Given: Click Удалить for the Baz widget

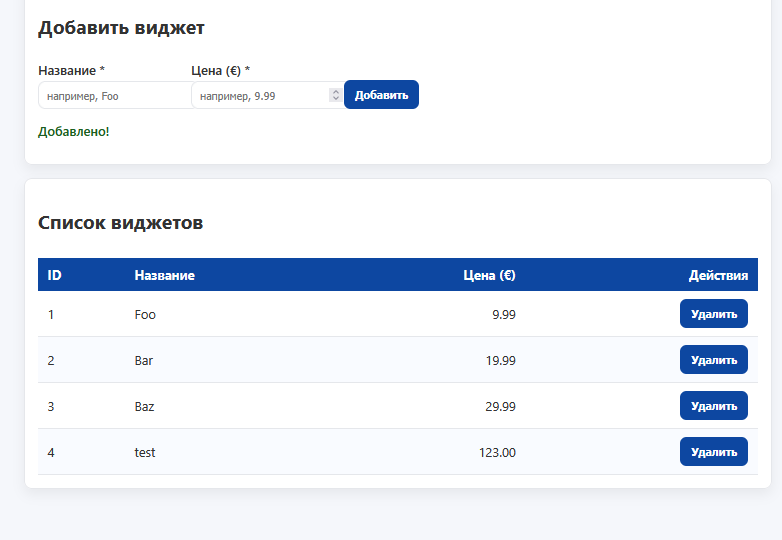Looking at the screenshot, I should point(713,406).
